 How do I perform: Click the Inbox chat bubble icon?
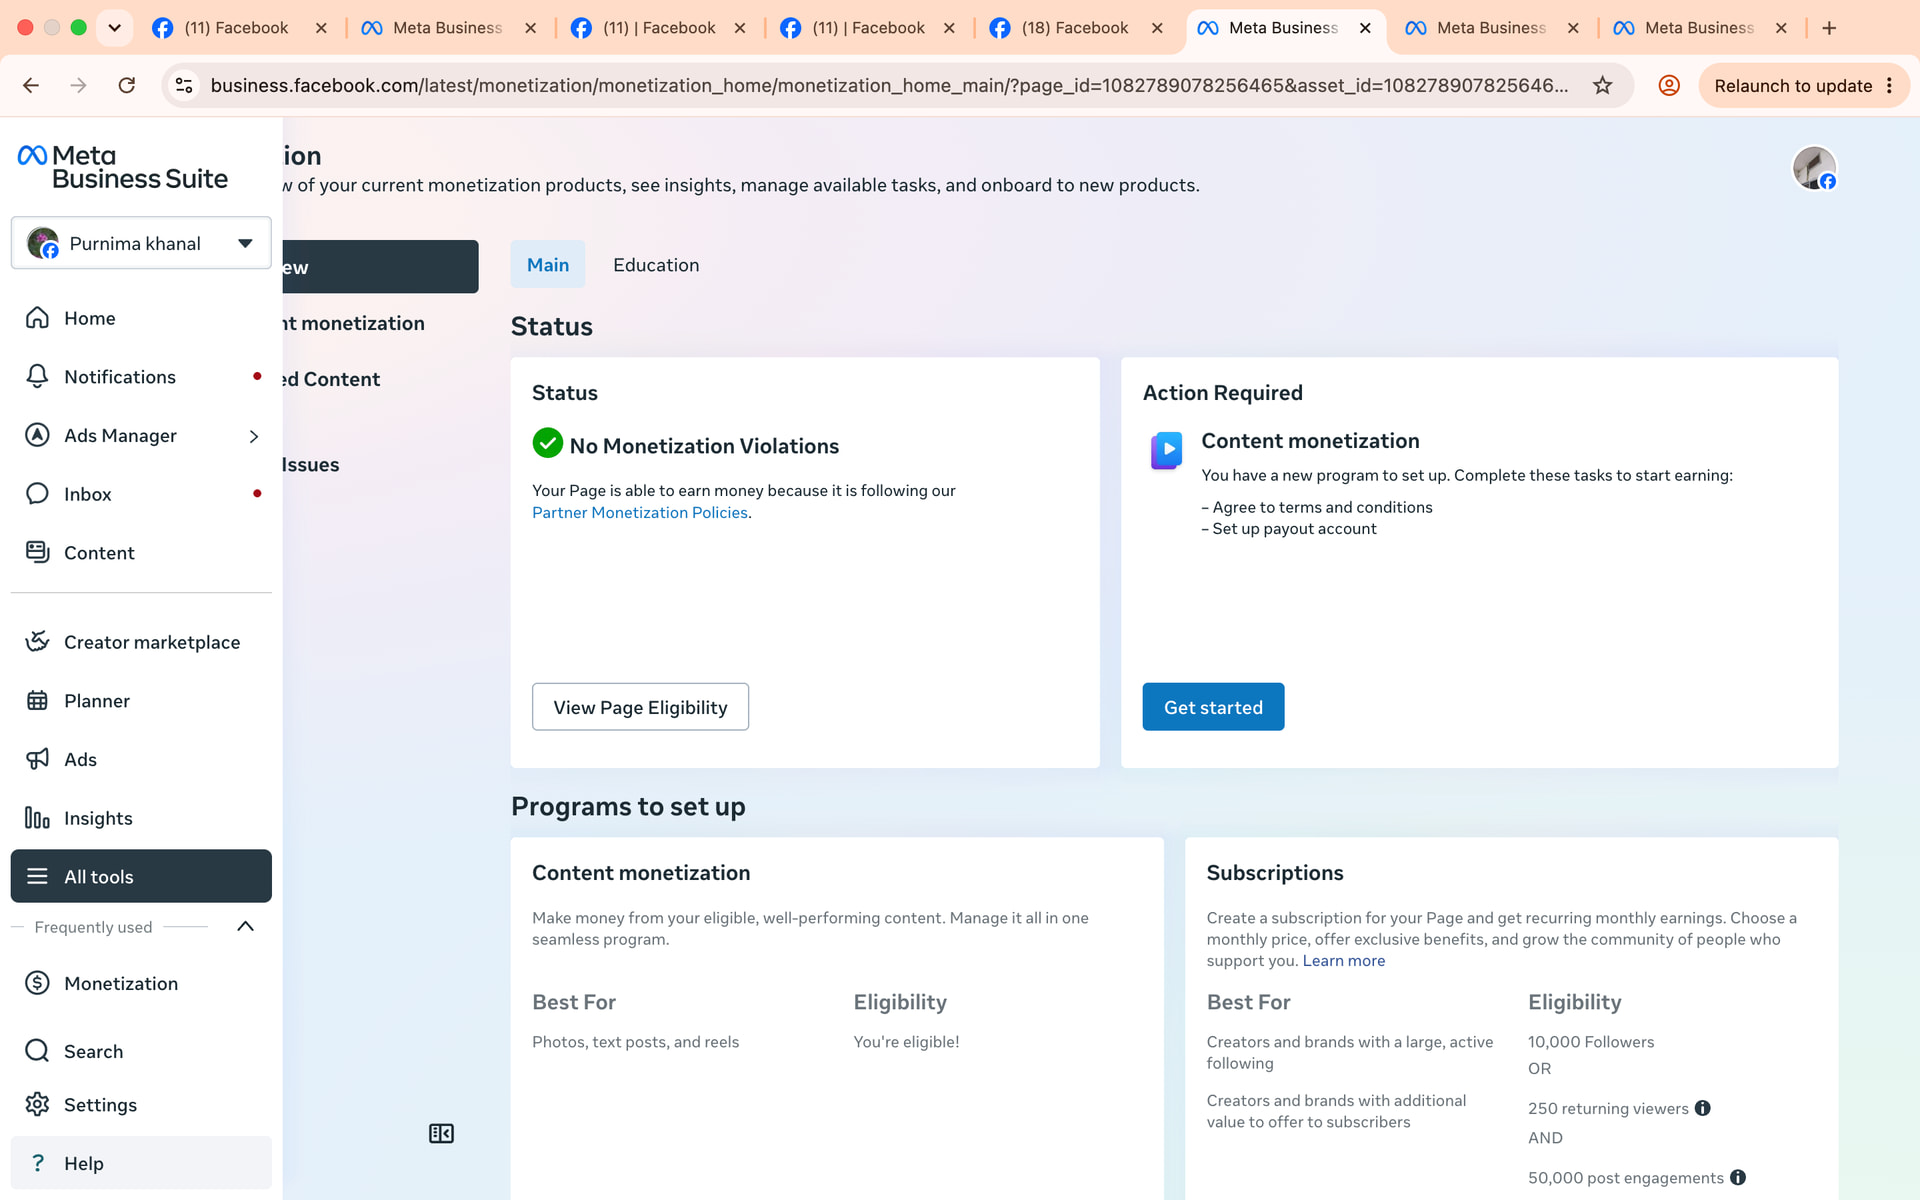[37, 494]
